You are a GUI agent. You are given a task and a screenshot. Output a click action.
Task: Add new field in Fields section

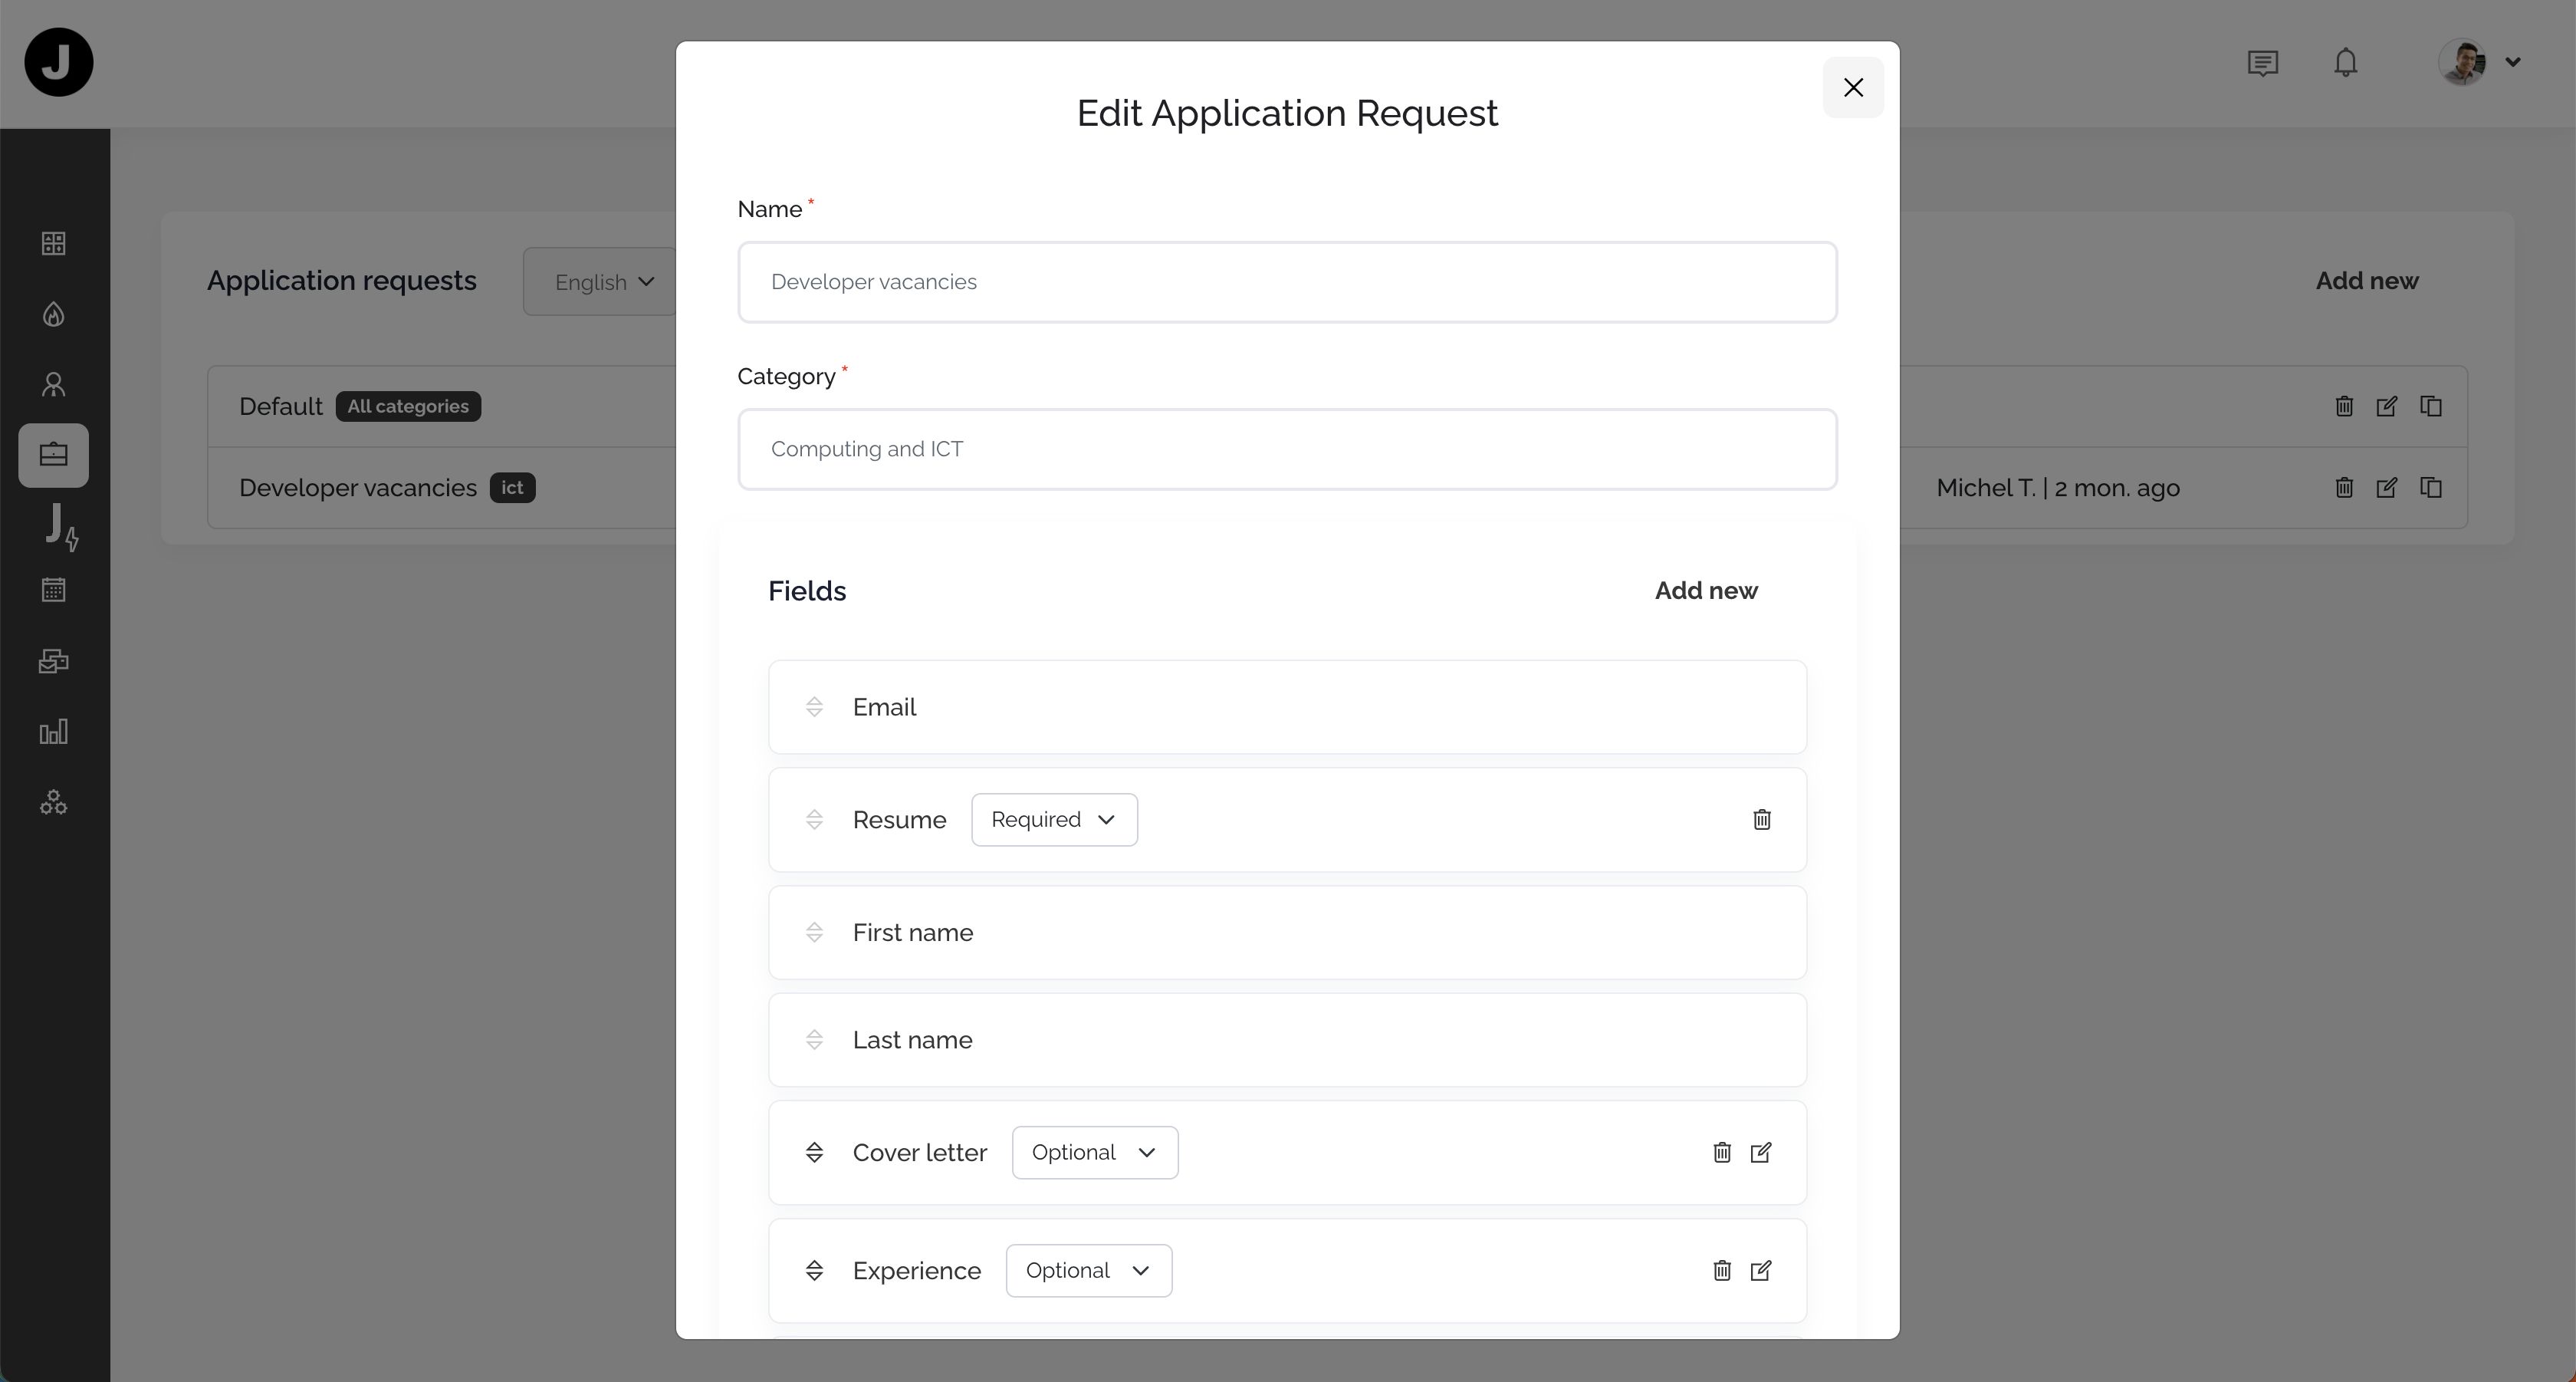pyautogui.click(x=1705, y=591)
